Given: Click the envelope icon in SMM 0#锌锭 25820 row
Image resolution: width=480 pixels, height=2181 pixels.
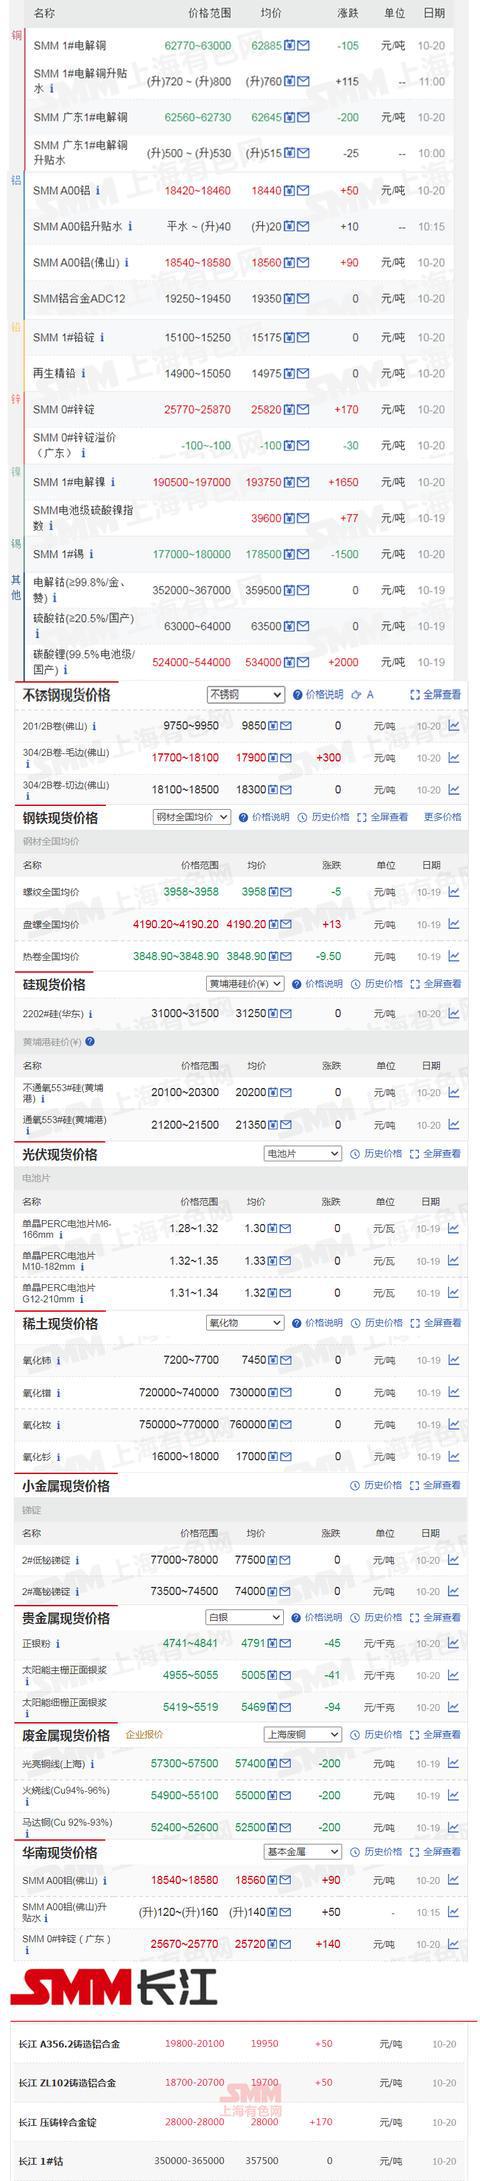Looking at the screenshot, I should [x=303, y=410].
